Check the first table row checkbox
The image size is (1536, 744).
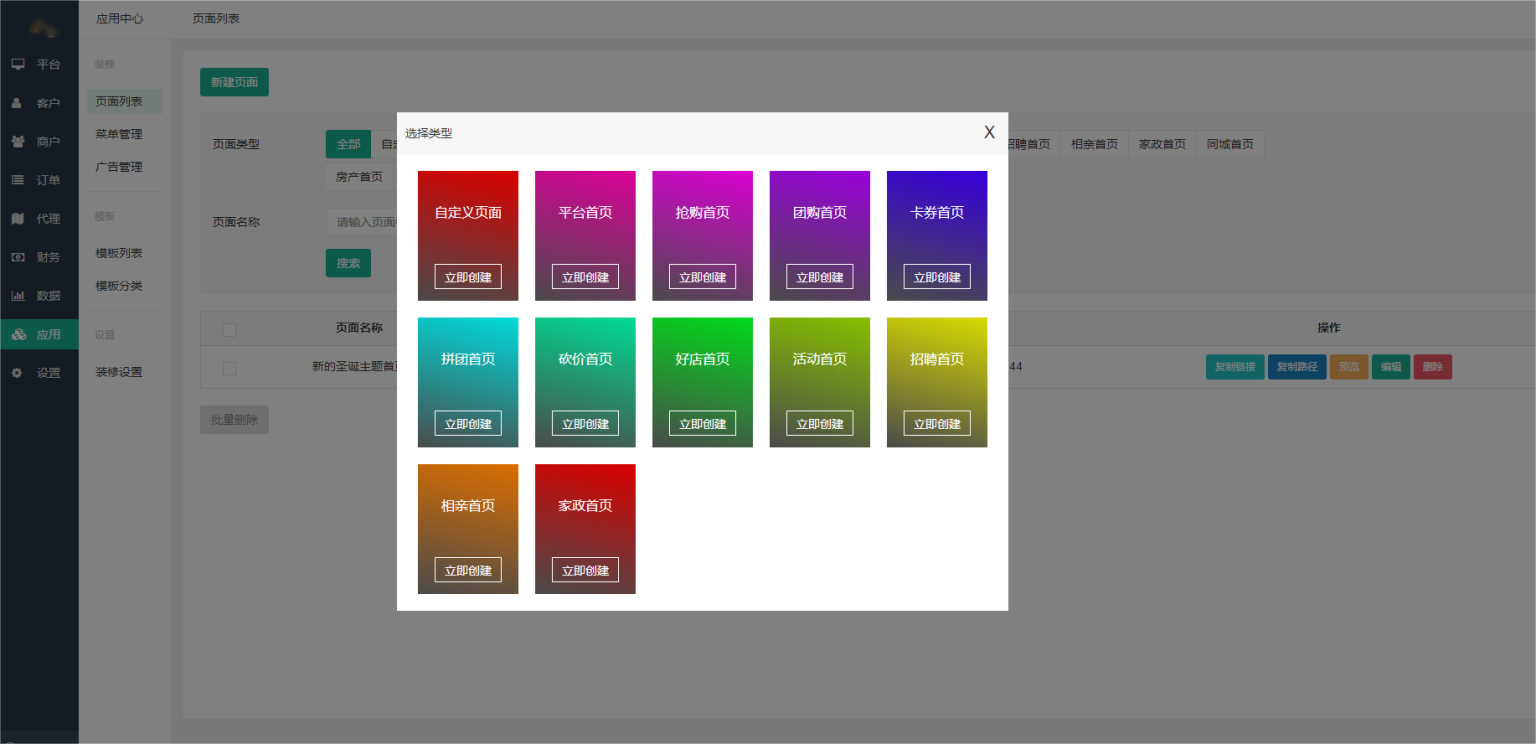click(230, 368)
